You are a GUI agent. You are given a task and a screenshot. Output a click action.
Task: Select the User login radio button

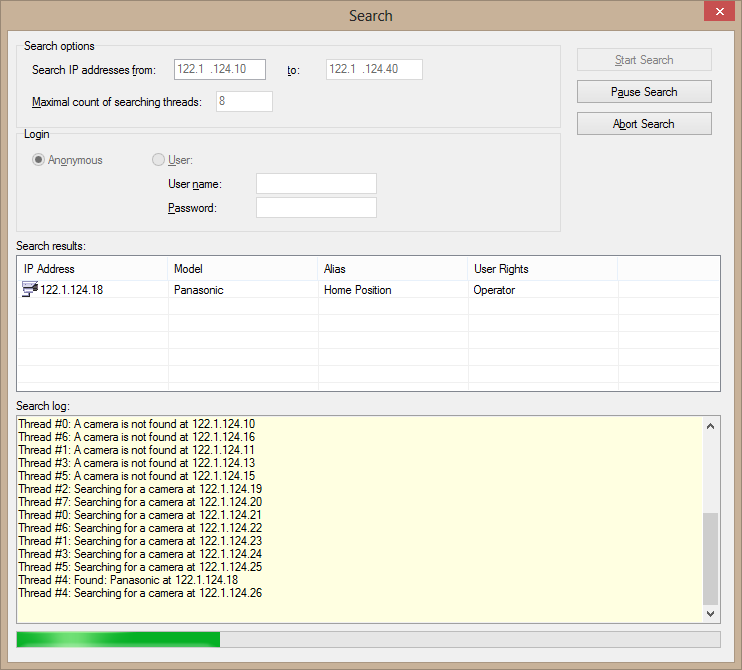pyautogui.click(x=158, y=160)
